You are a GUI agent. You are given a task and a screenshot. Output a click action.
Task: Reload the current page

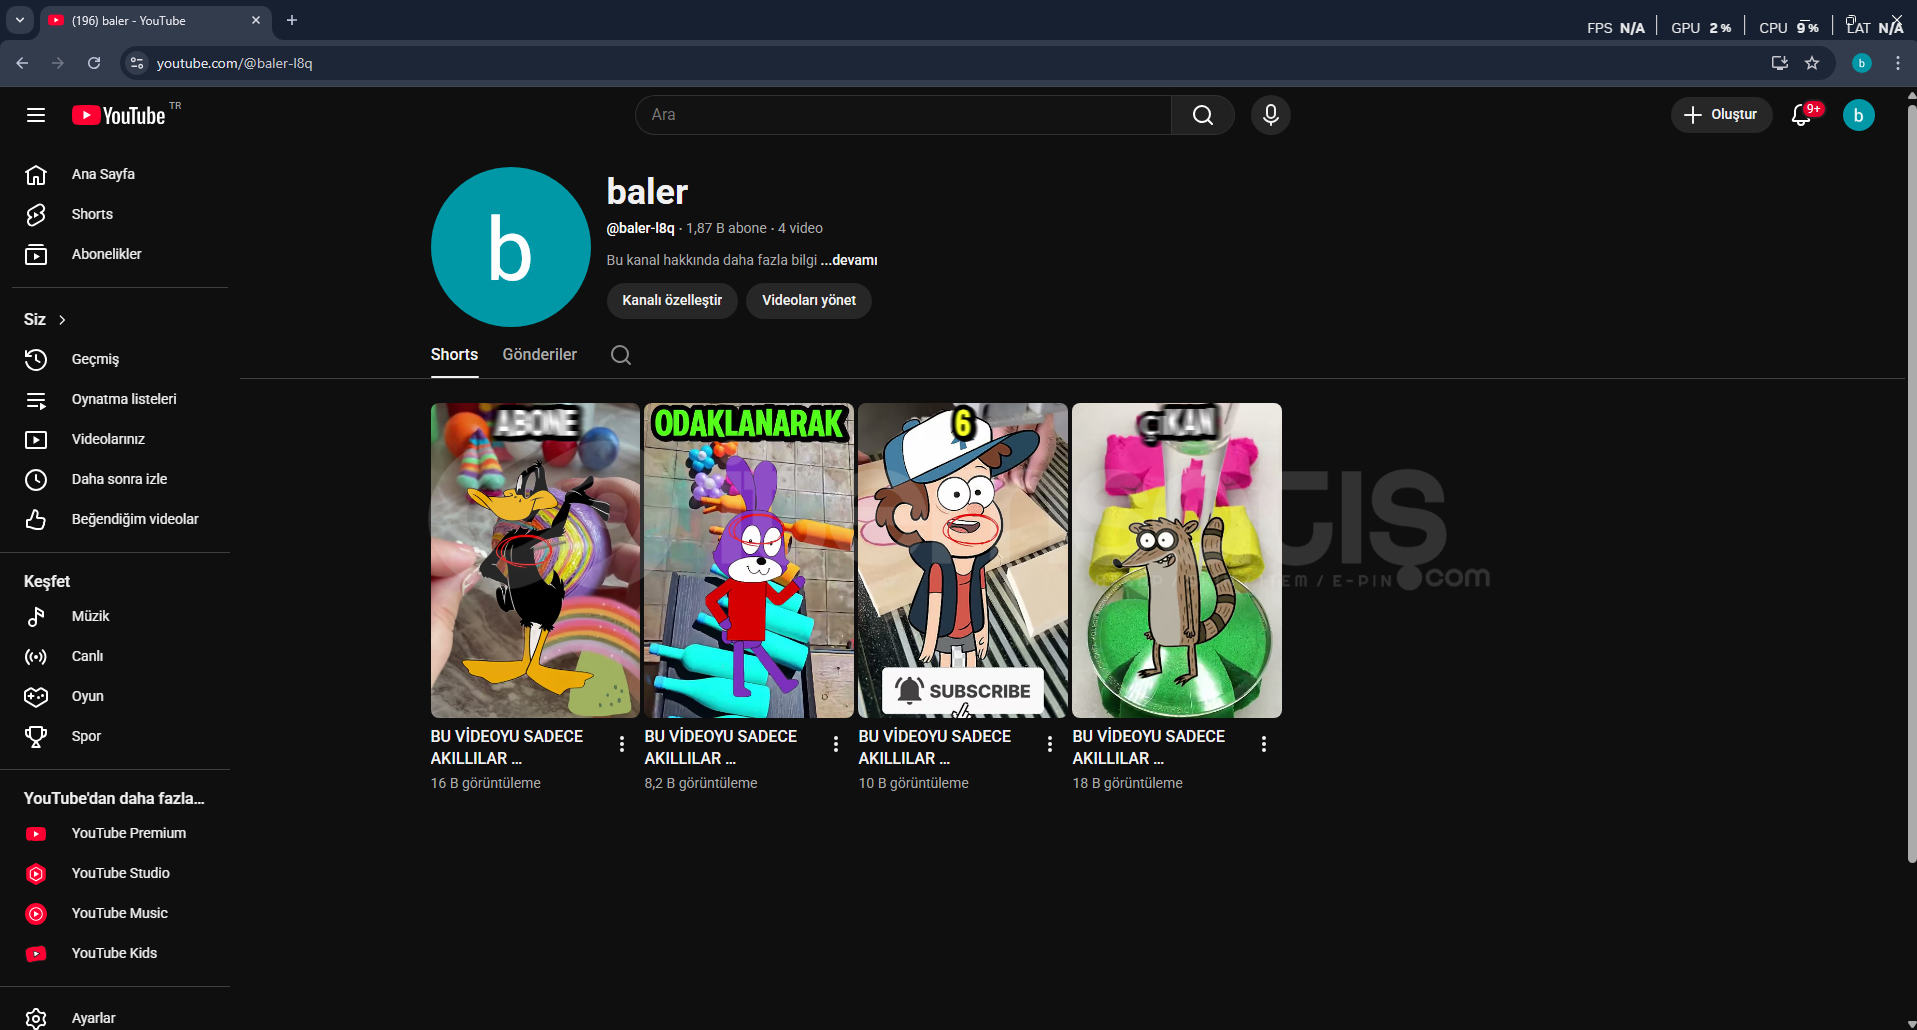[x=94, y=63]
